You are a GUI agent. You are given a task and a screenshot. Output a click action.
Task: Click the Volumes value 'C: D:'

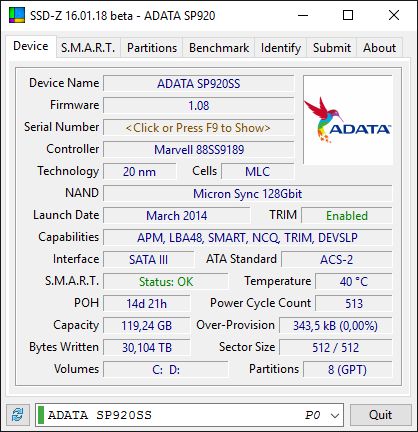pos(166,370)
